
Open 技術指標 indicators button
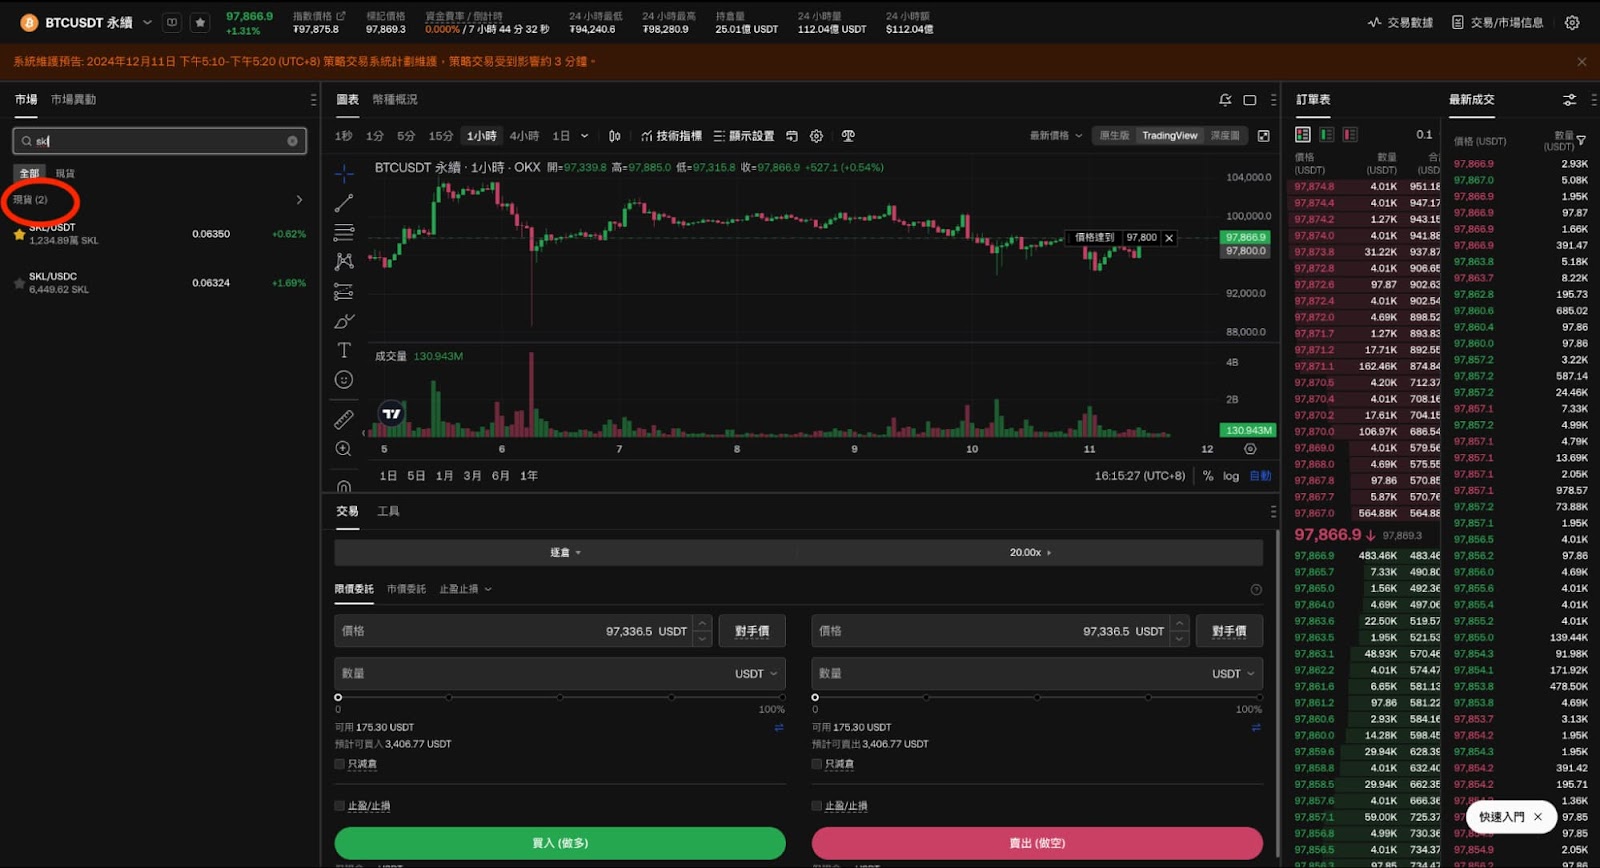[672, 136]
